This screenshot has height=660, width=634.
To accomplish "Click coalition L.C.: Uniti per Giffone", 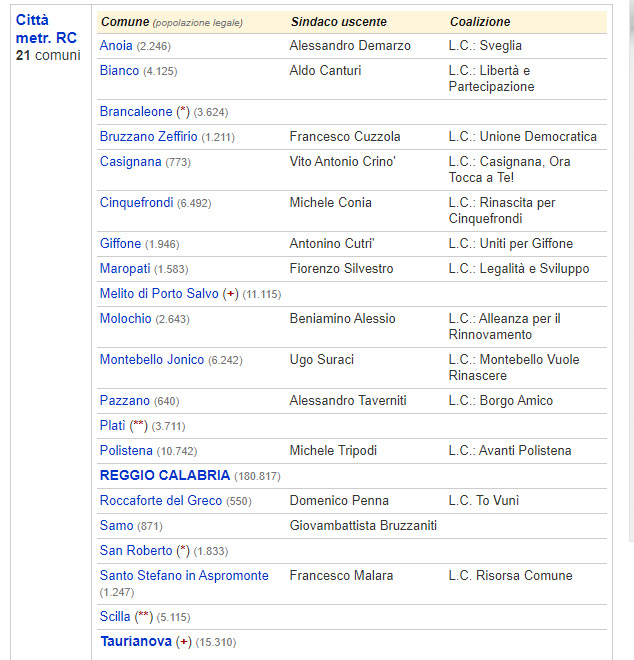I will 511,243.
